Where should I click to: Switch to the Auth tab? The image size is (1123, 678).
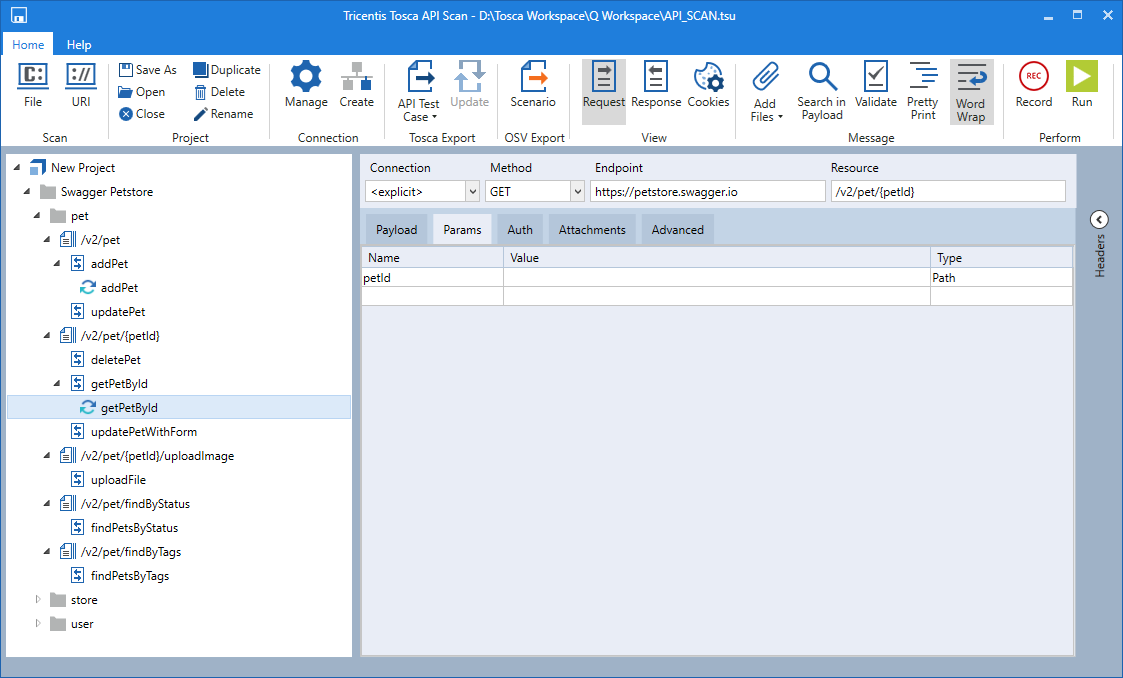tap(520, 230)
